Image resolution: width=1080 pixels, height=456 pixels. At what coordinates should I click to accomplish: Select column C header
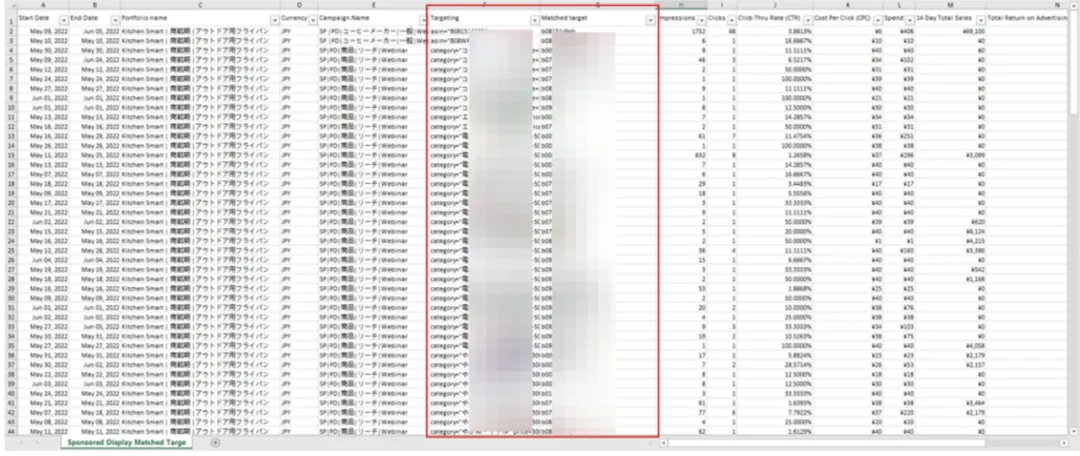[199, 6]
